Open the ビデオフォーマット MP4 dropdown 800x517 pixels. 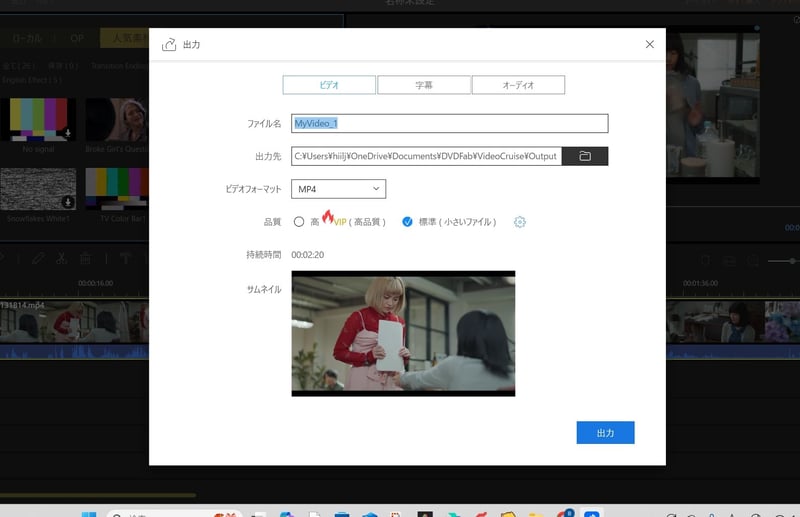(339, 189)
